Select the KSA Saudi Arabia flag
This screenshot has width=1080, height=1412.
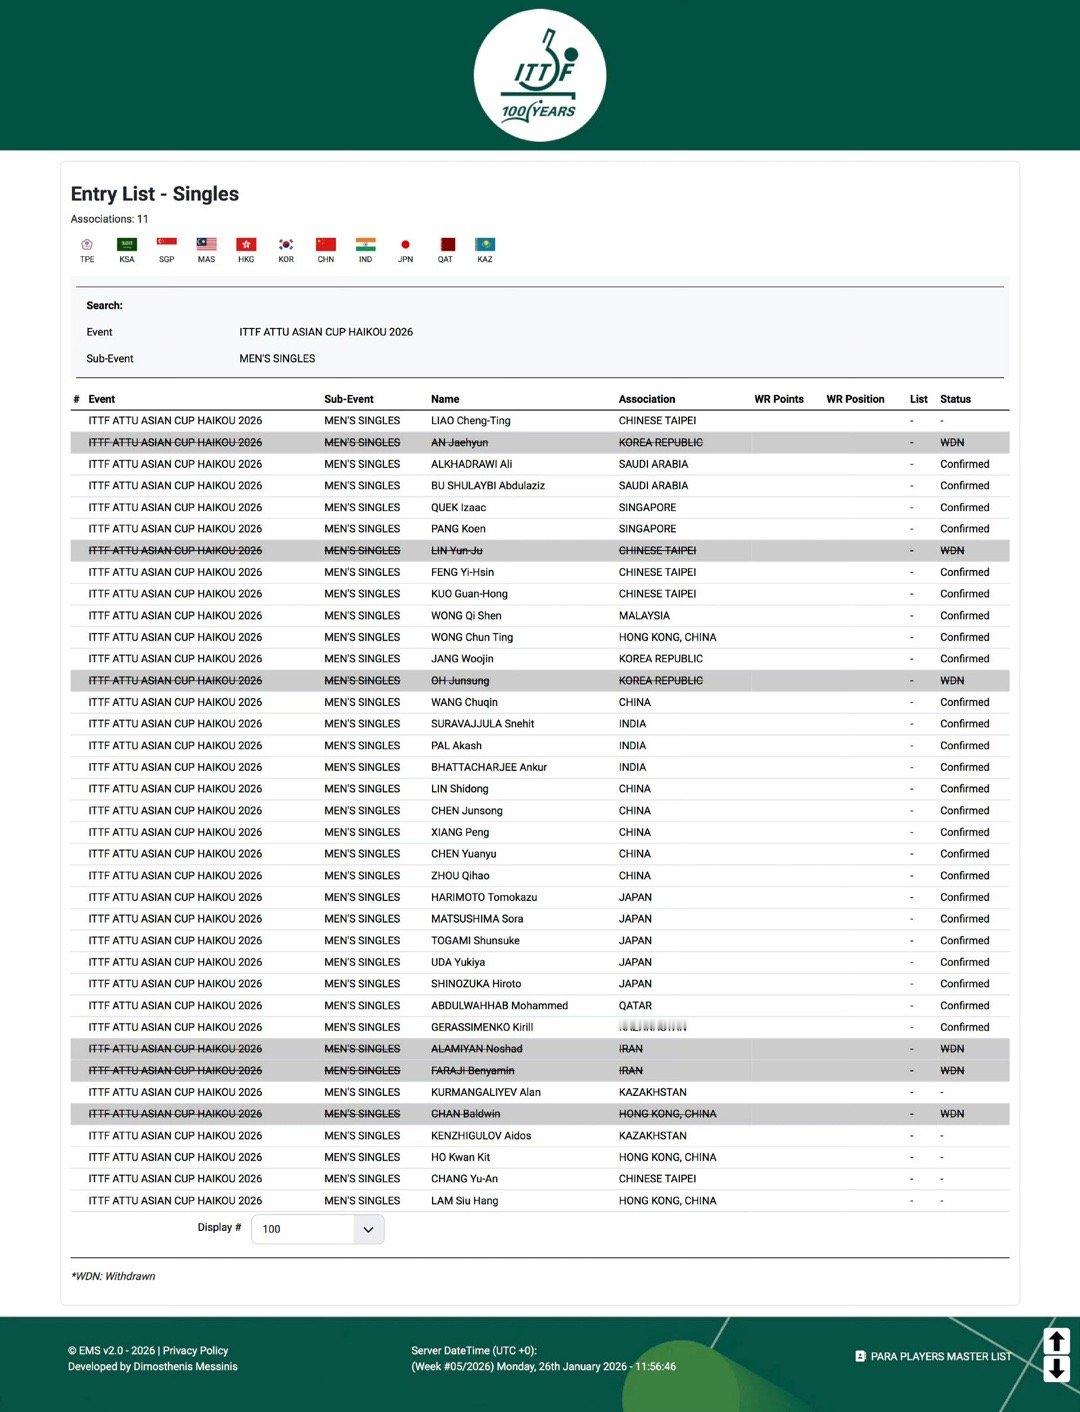tap(127, 244)
